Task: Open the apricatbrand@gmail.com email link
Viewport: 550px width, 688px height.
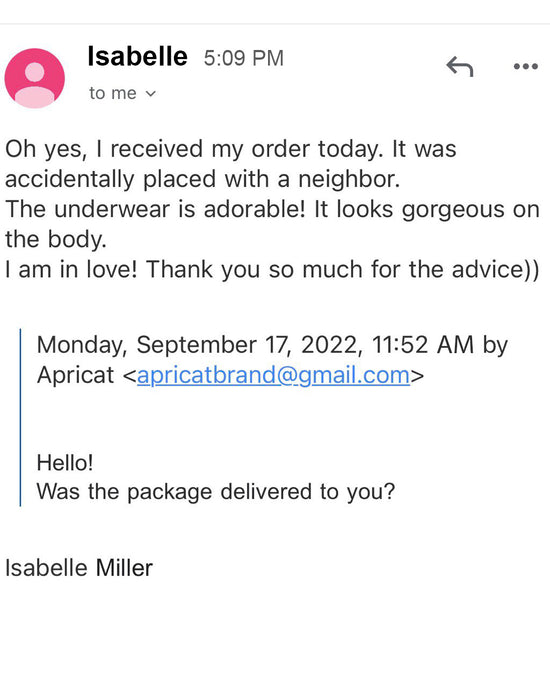Action: [273, 375]
